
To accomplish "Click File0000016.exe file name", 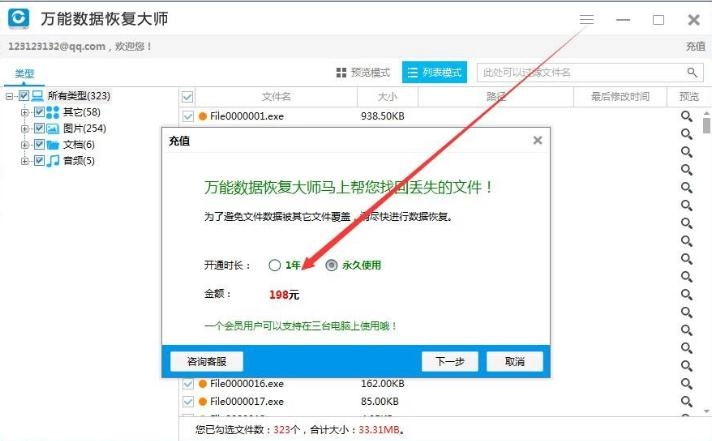I will (247, 384).
